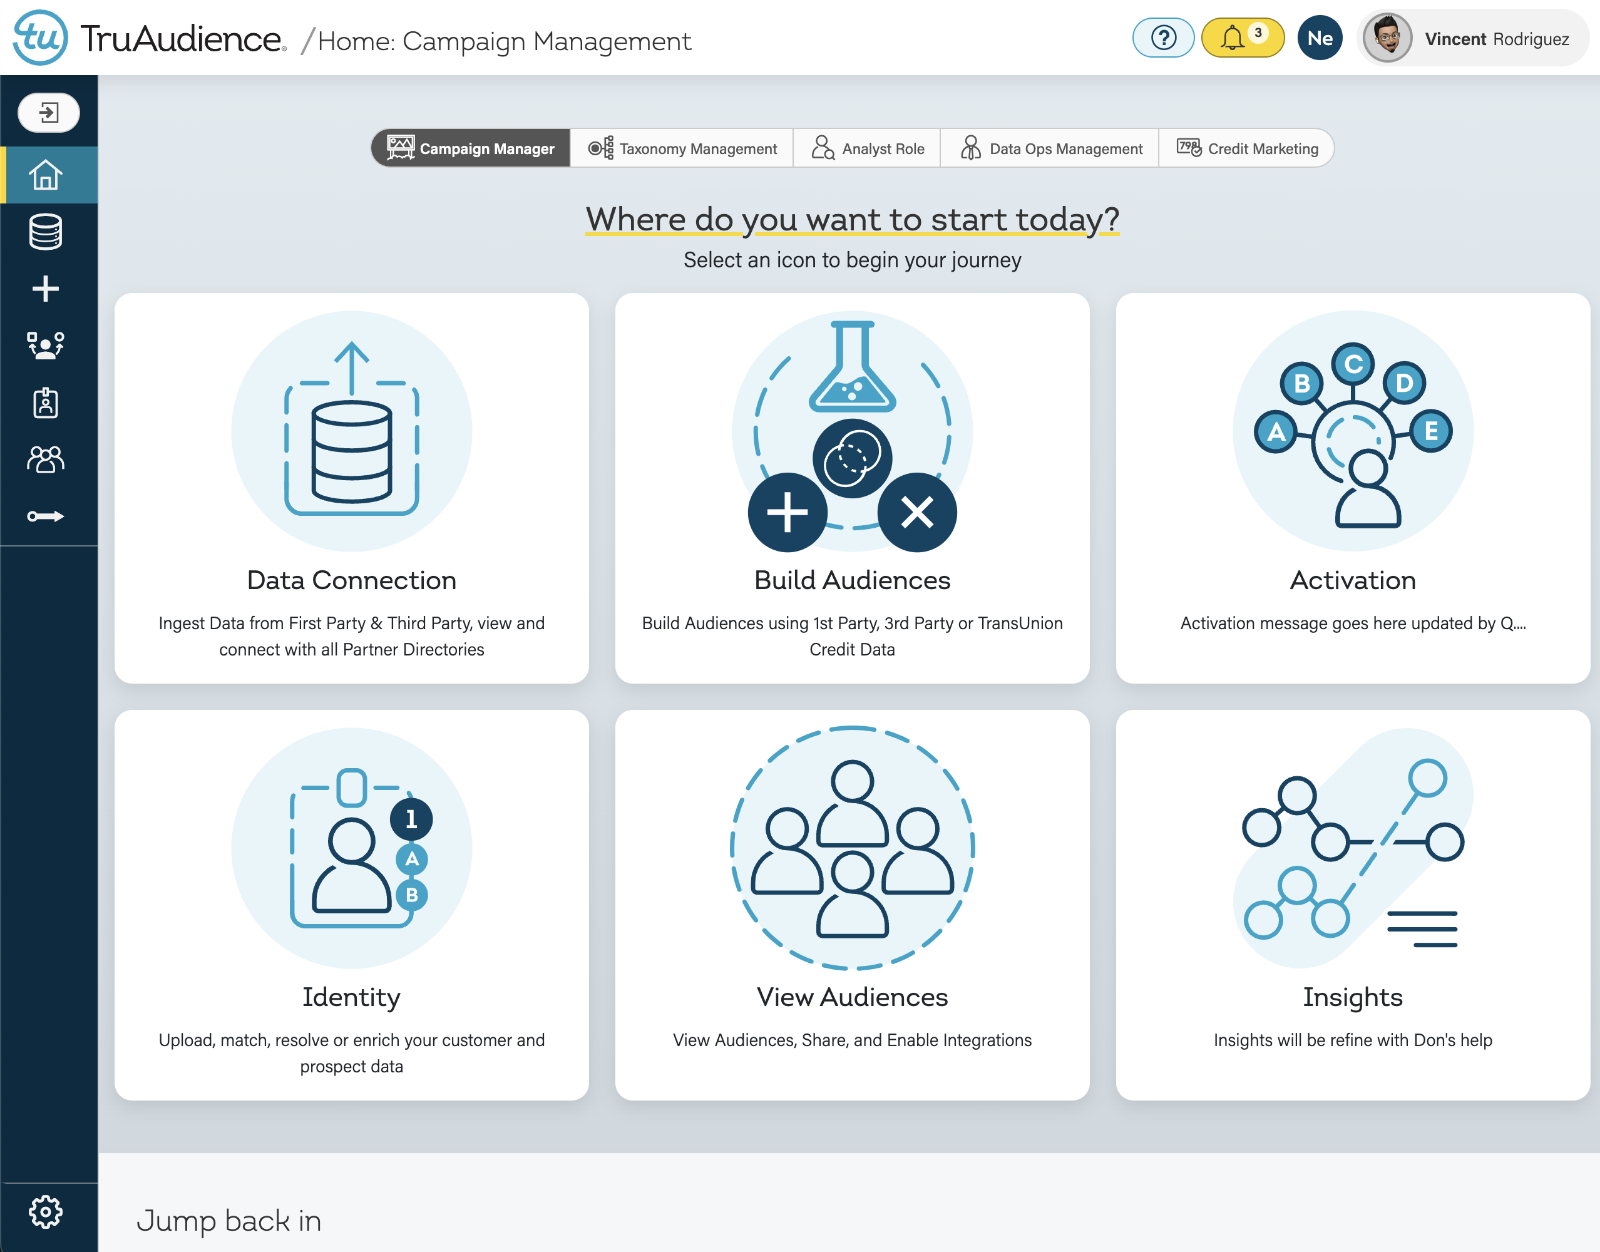Expand the sidebar navigation panel
The height and width of the screenshot is (1252, 1600).
(48, 113)
